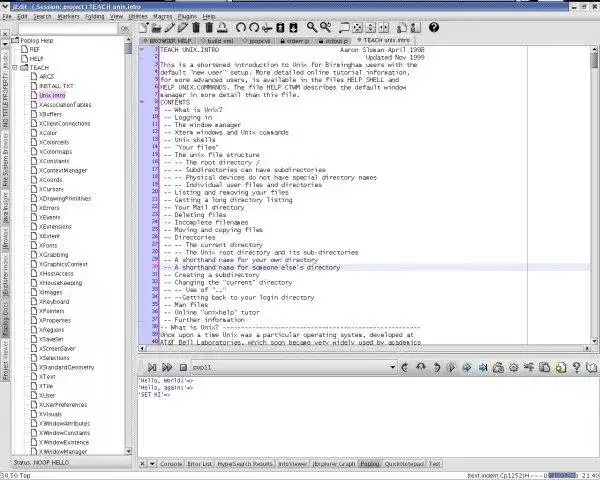Open the Console dock button
This screenshot has height=480, width=600.
[x=171, y=464]
